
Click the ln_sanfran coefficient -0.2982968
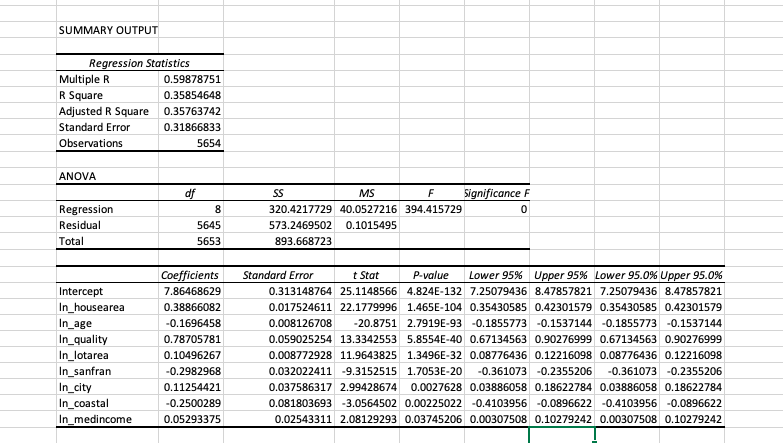(x=191, y=371)
